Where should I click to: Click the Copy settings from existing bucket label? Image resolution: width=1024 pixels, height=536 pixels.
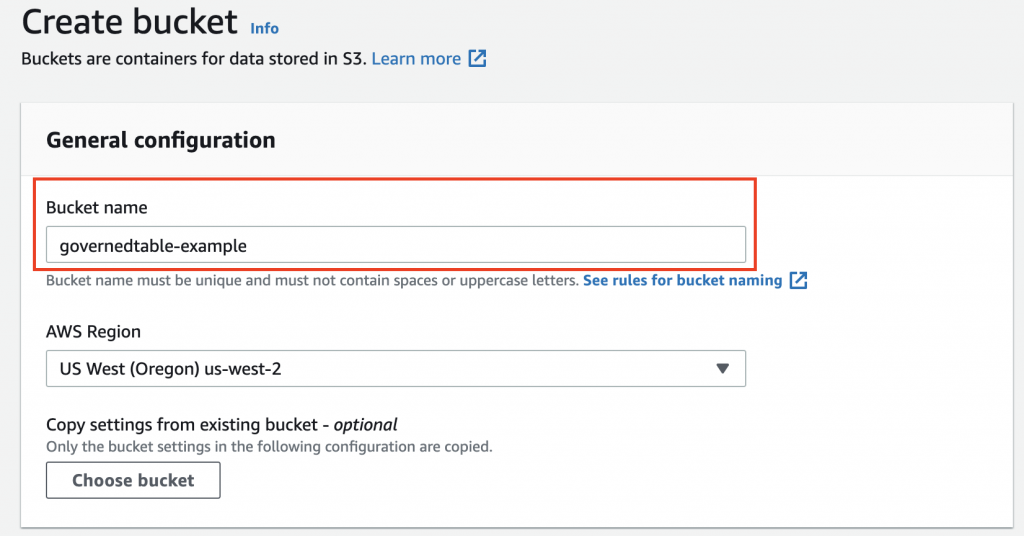pos(186,424)
